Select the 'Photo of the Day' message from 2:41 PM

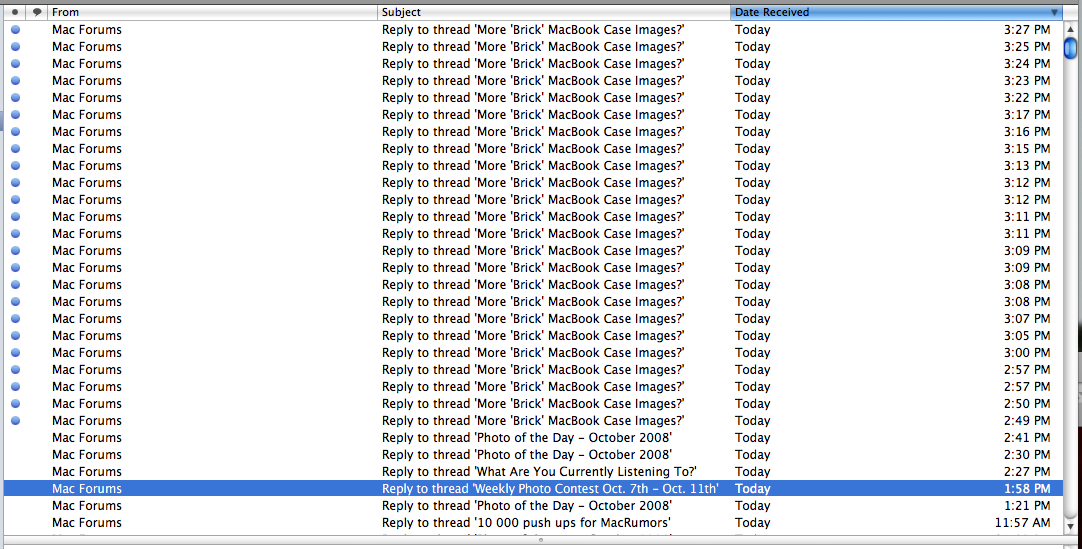point(527,438)
